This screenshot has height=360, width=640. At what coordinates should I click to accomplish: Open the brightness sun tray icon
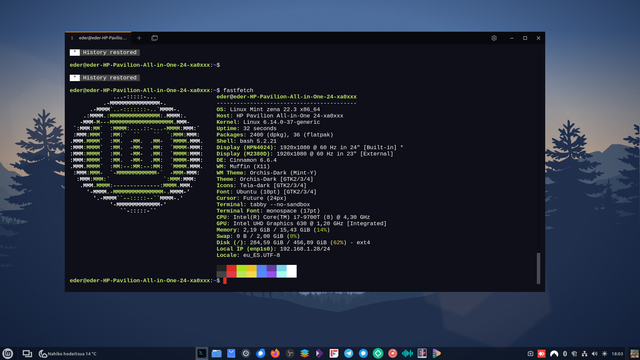[x=604, y=354]
